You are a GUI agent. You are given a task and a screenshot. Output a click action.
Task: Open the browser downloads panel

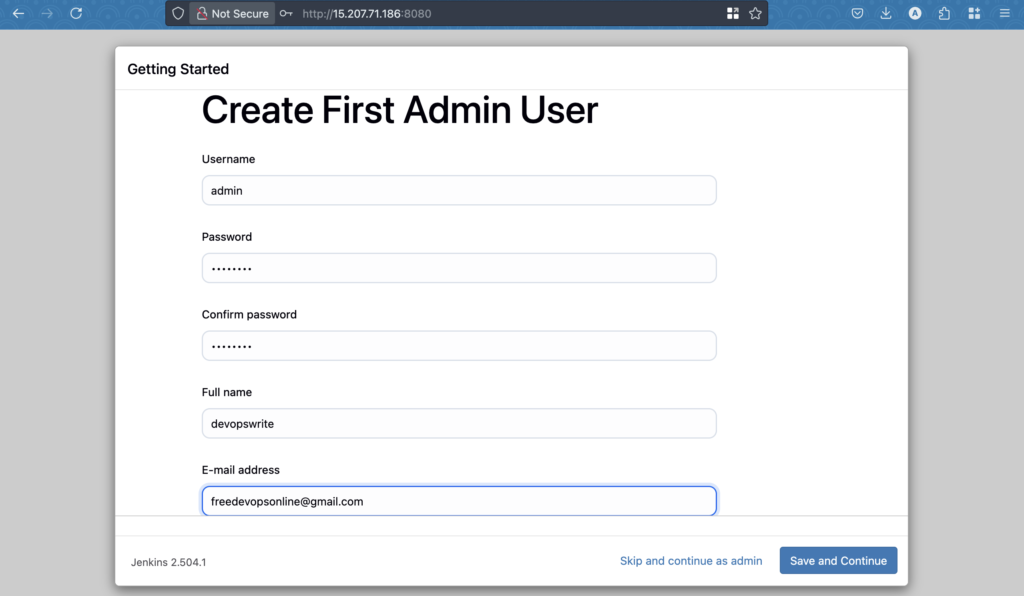[x=886, y=13]
